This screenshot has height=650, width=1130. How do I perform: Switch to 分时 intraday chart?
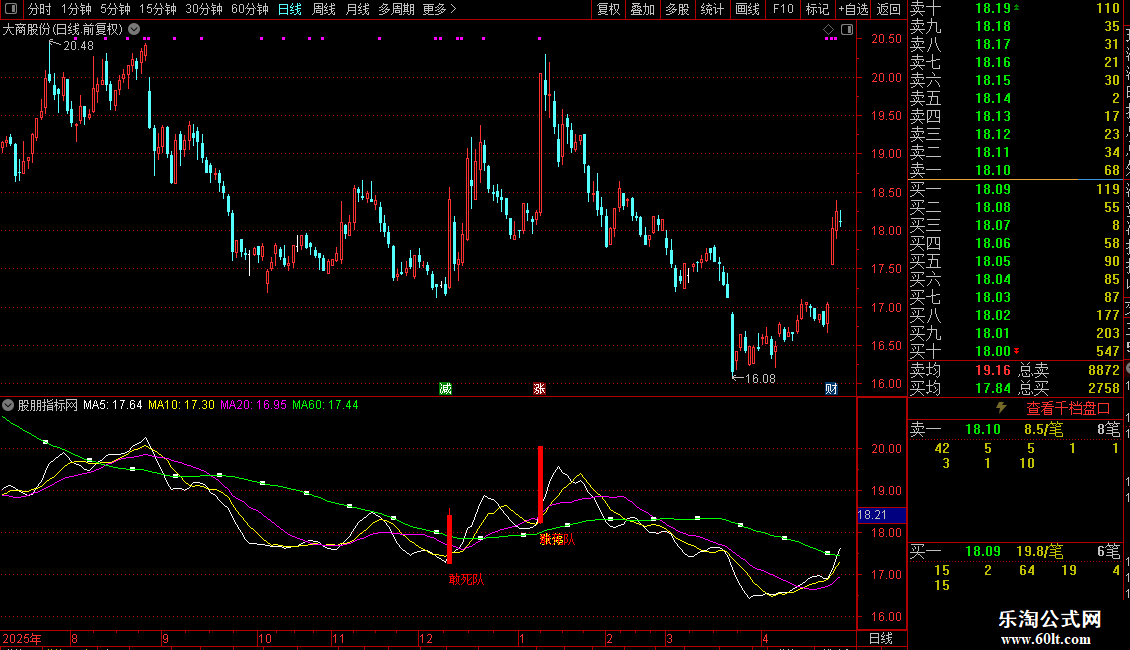40,9
